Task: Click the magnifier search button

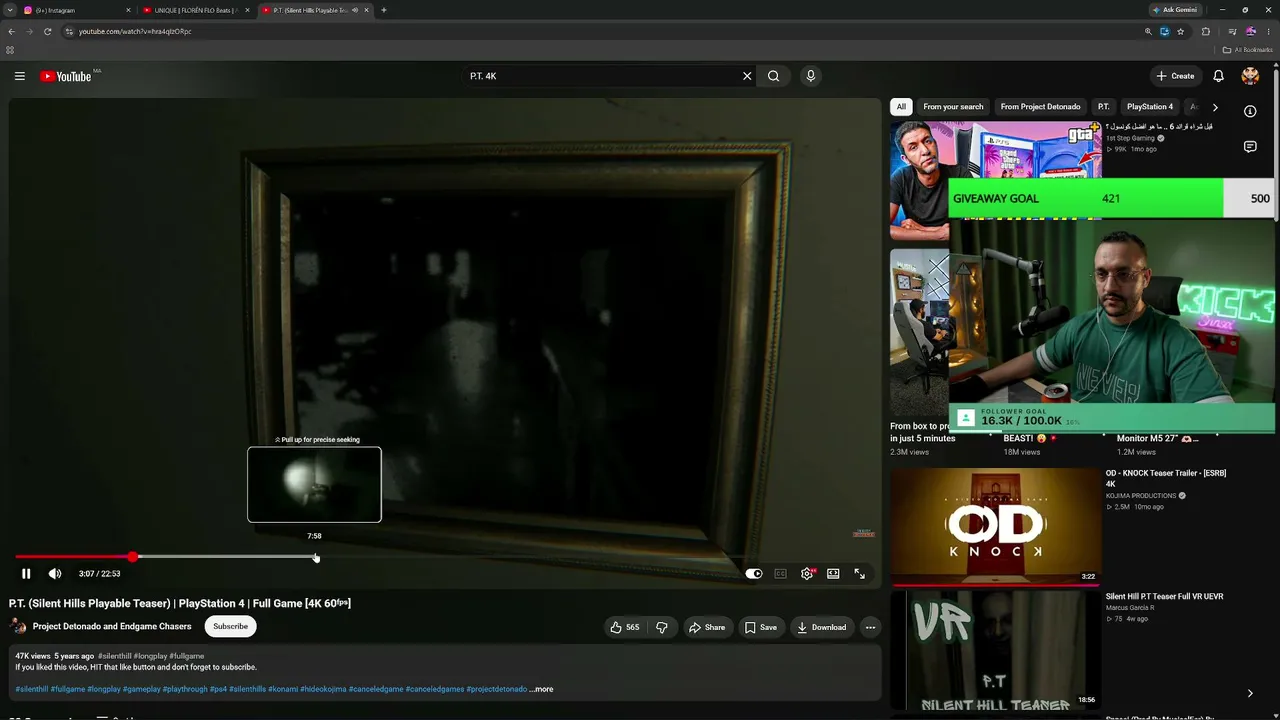Action: click(x=774, y=76)
